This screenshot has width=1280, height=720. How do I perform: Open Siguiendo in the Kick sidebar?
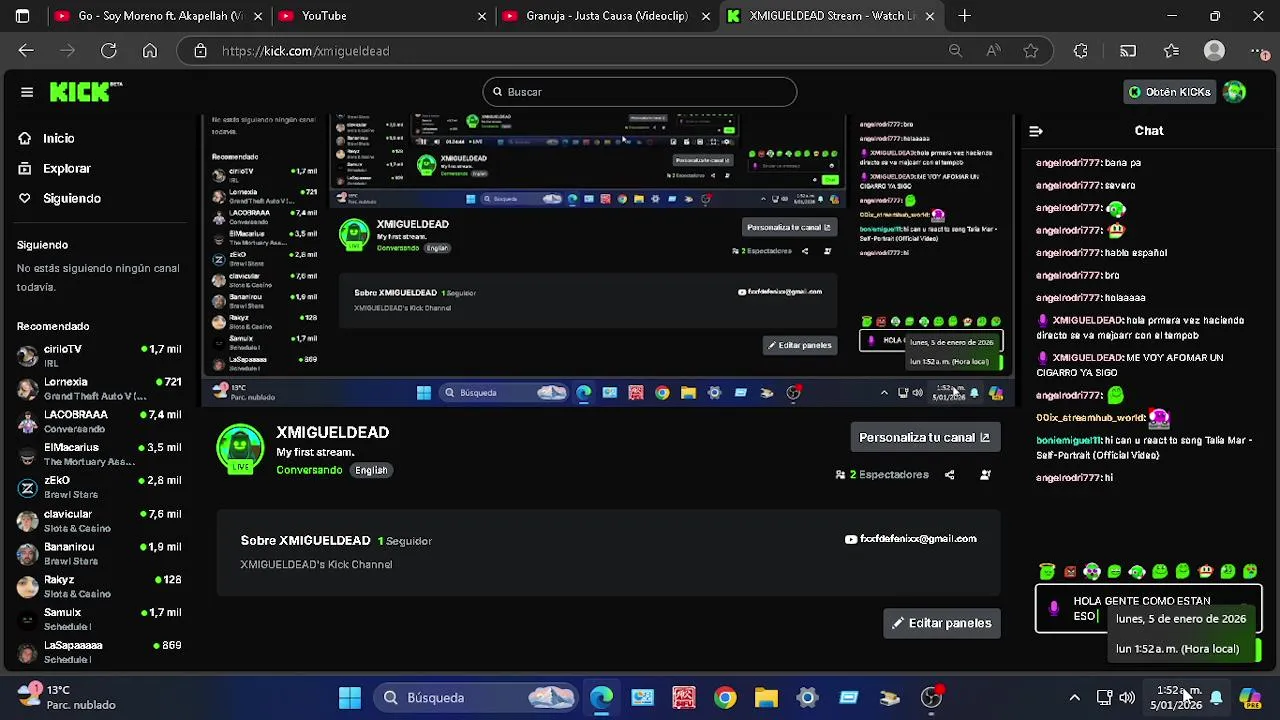coord(71,199)
